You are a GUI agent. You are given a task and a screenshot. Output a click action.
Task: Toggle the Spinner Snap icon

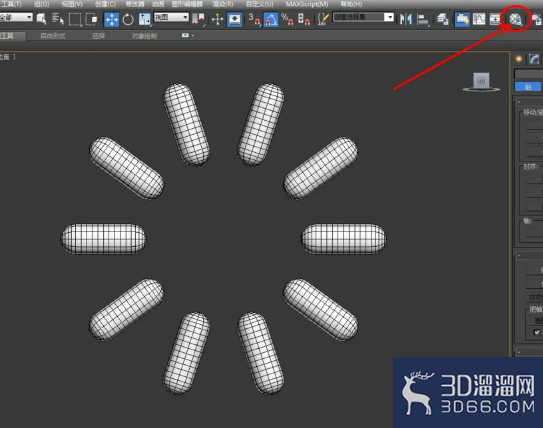304,19
